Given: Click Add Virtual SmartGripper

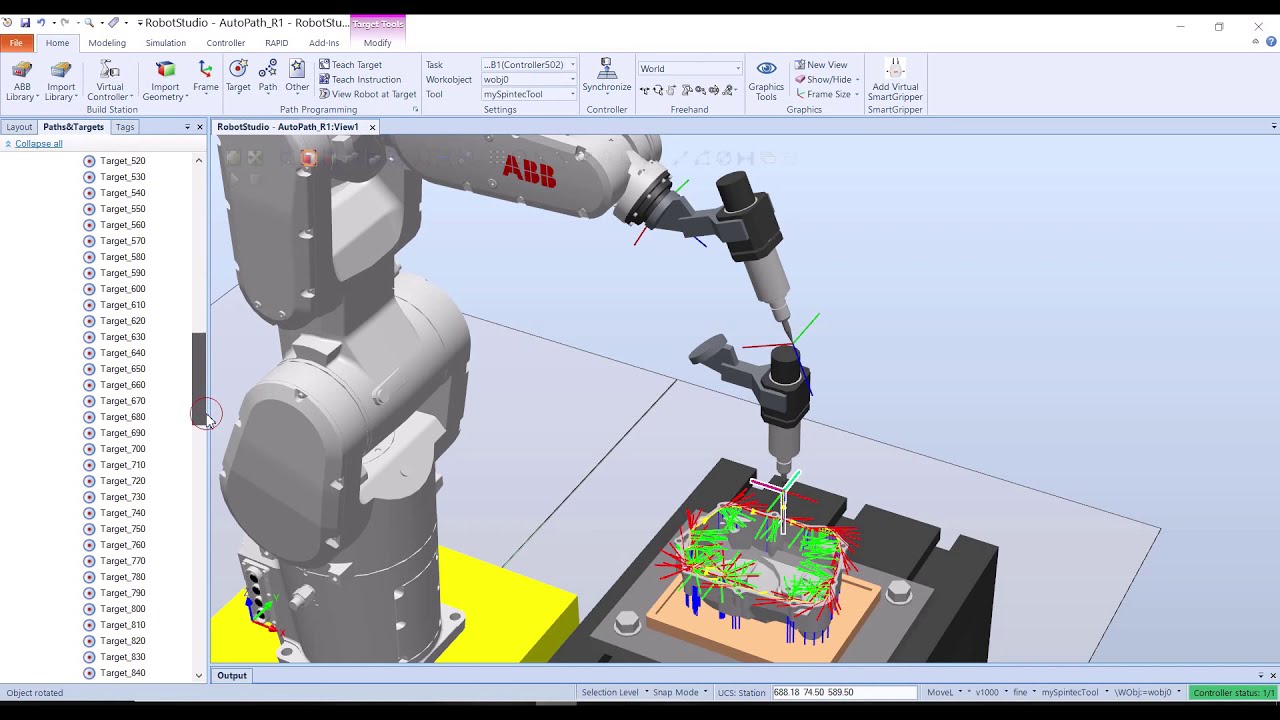Looking at the screenshot, I should point(895,80).
